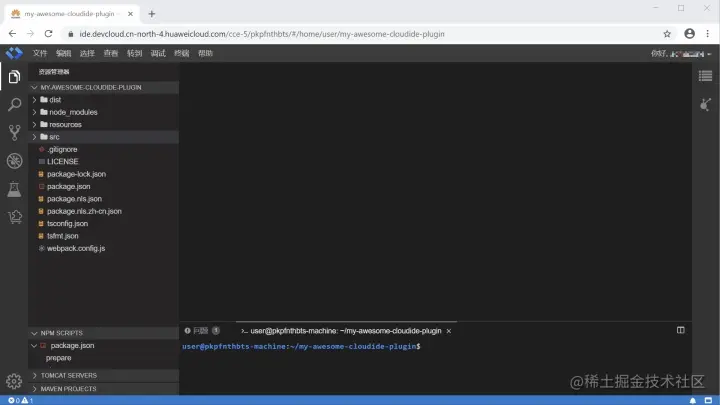Viewport: 720px width, 405px height.
Task: Collapse the NPM SCRIPTS section
Action: 34,333
